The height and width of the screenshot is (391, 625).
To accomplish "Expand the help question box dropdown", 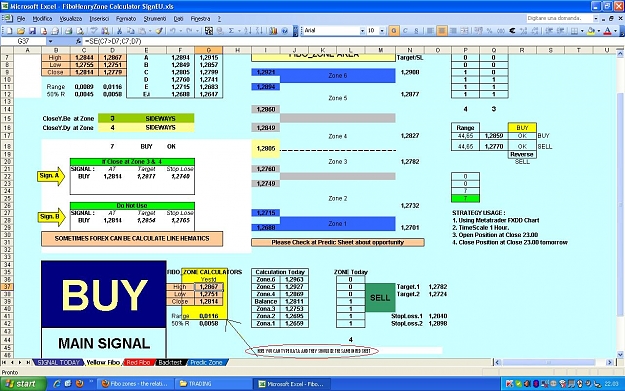I will pyautogui.click(x=596, y=18).
